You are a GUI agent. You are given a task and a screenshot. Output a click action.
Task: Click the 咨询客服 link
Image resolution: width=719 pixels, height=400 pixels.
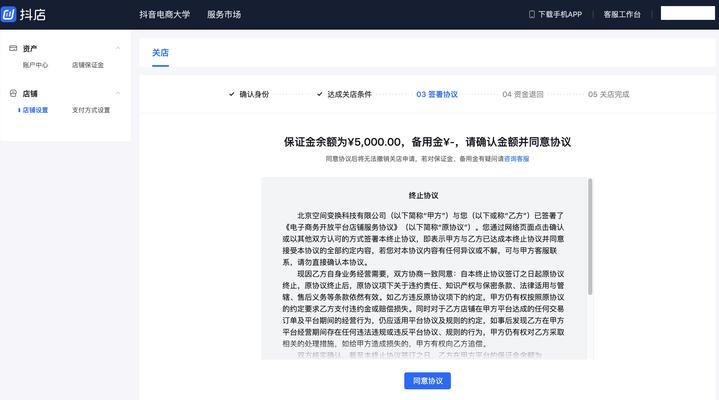point(516,159)
